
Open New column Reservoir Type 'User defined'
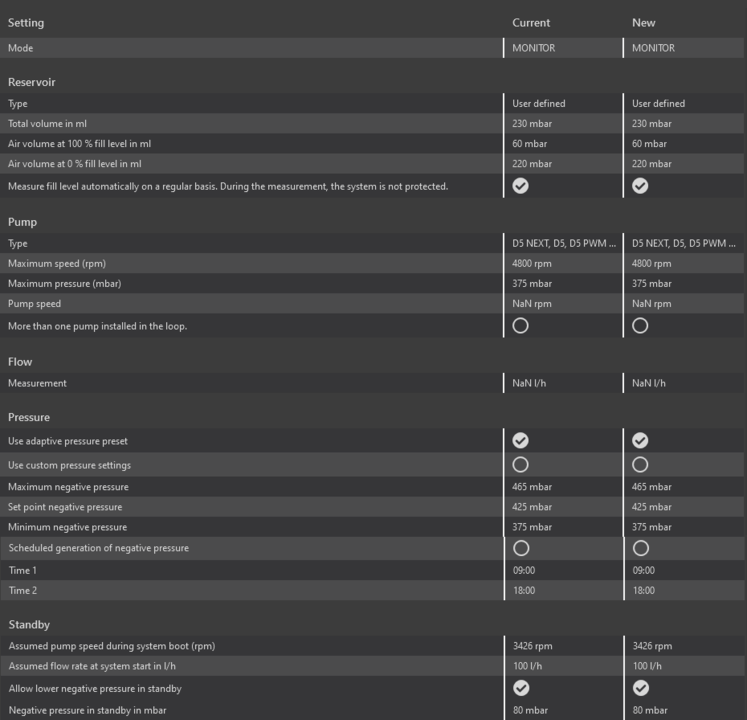tap(659, 104)
